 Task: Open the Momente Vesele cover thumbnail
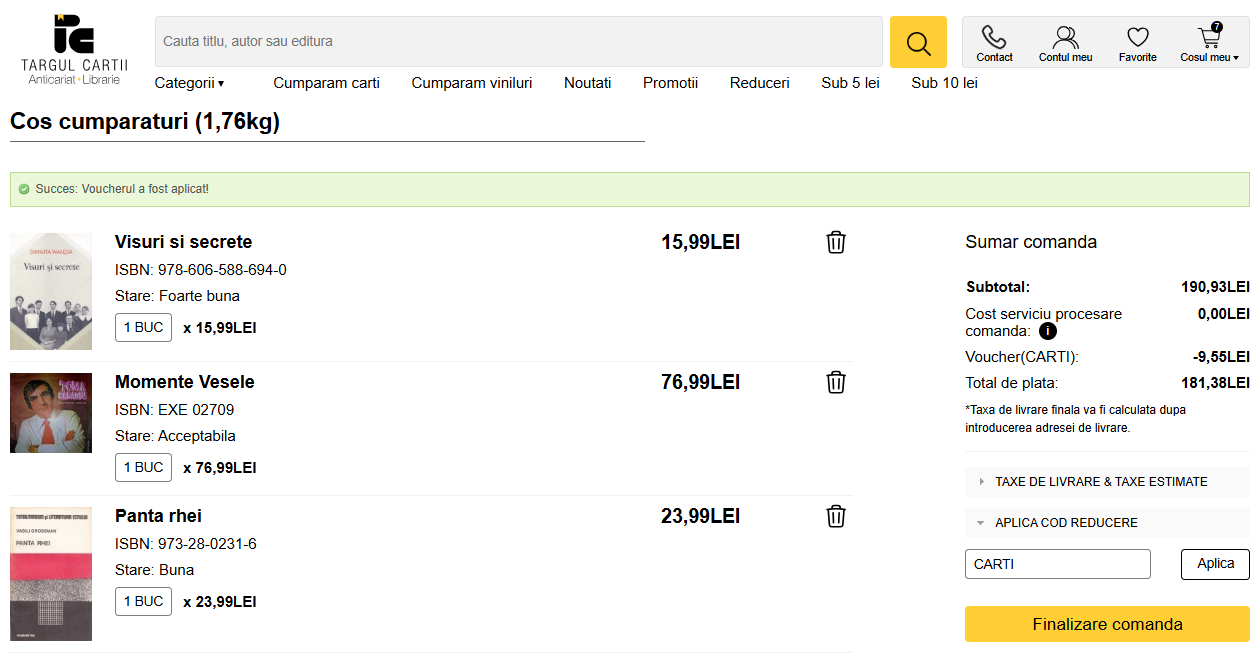coord(51,413)
